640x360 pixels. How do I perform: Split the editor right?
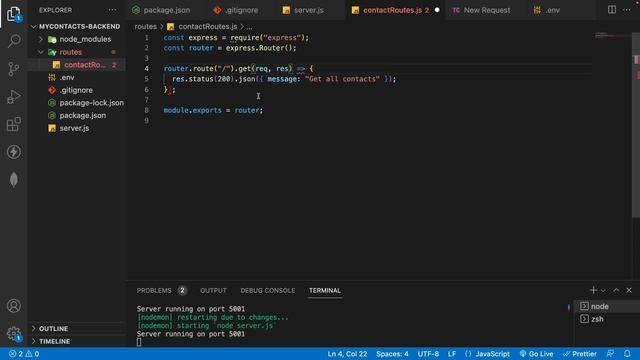(x=611, y=9)
